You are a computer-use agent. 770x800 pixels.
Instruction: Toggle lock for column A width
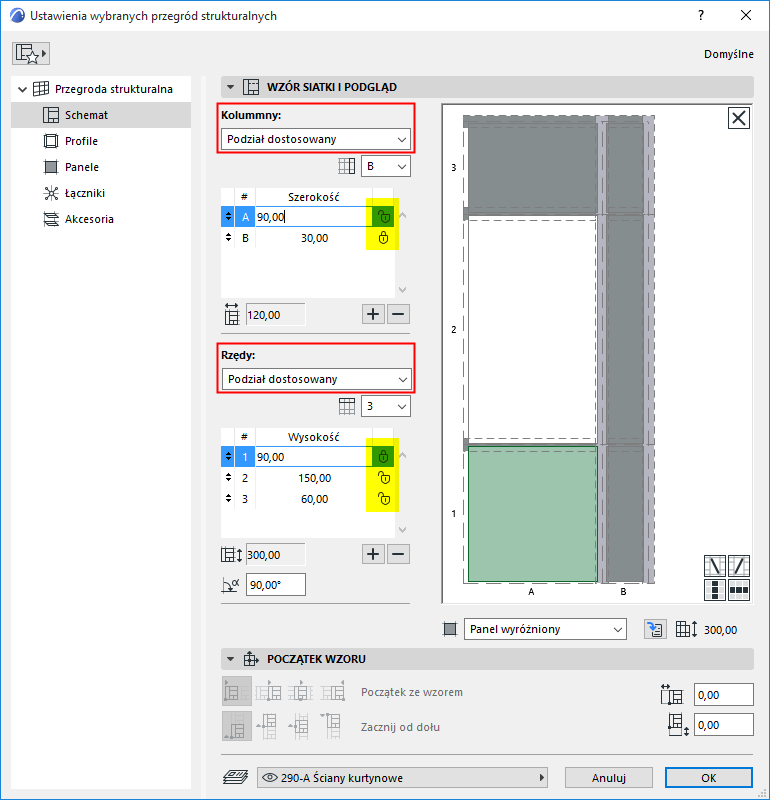383,217
